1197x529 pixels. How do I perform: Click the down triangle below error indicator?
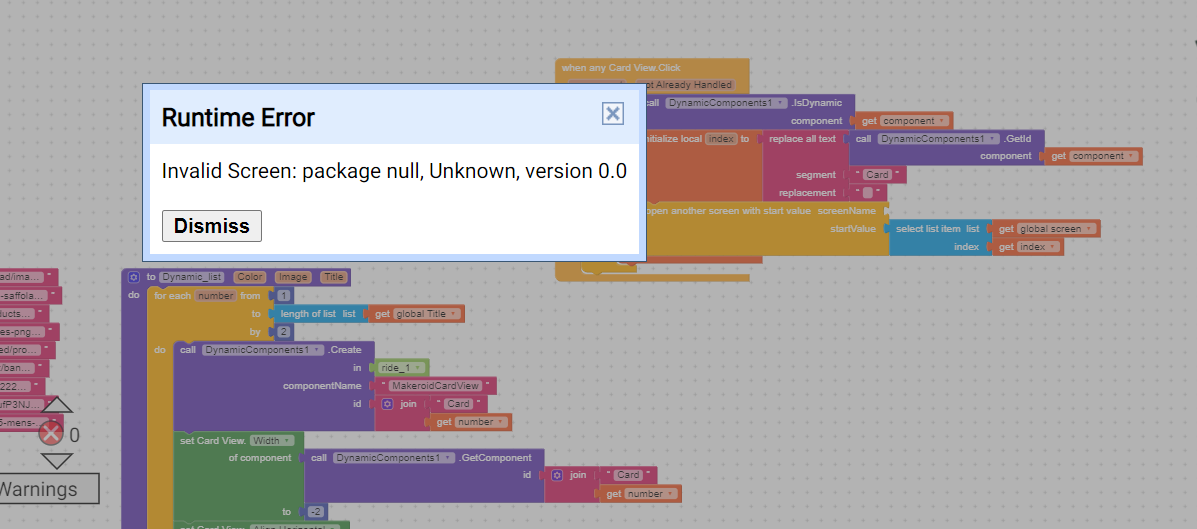56,461
